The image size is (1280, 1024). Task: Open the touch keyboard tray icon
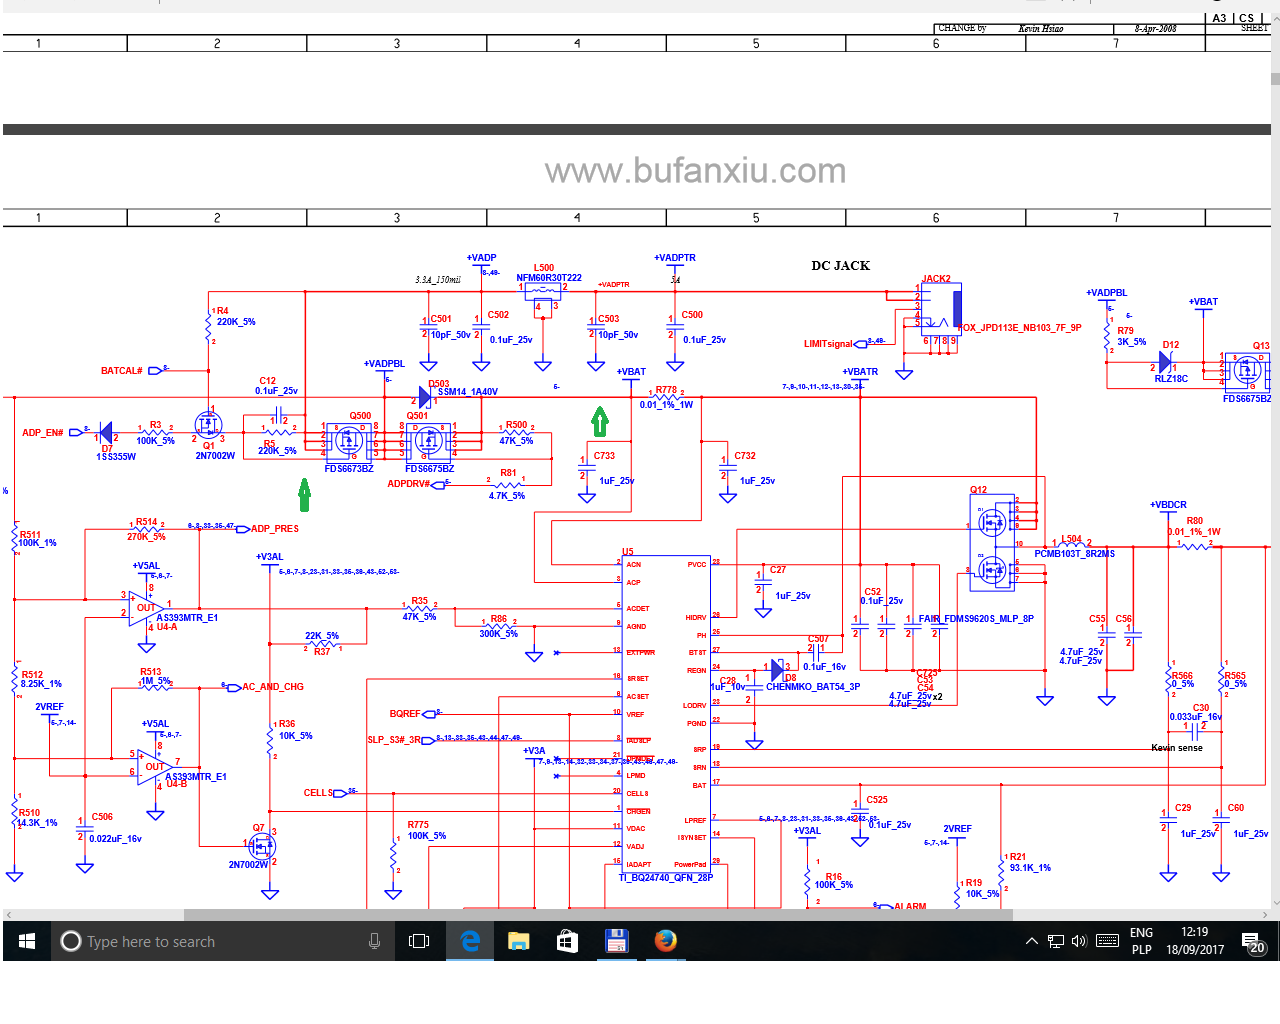(x=1107, y=941)
